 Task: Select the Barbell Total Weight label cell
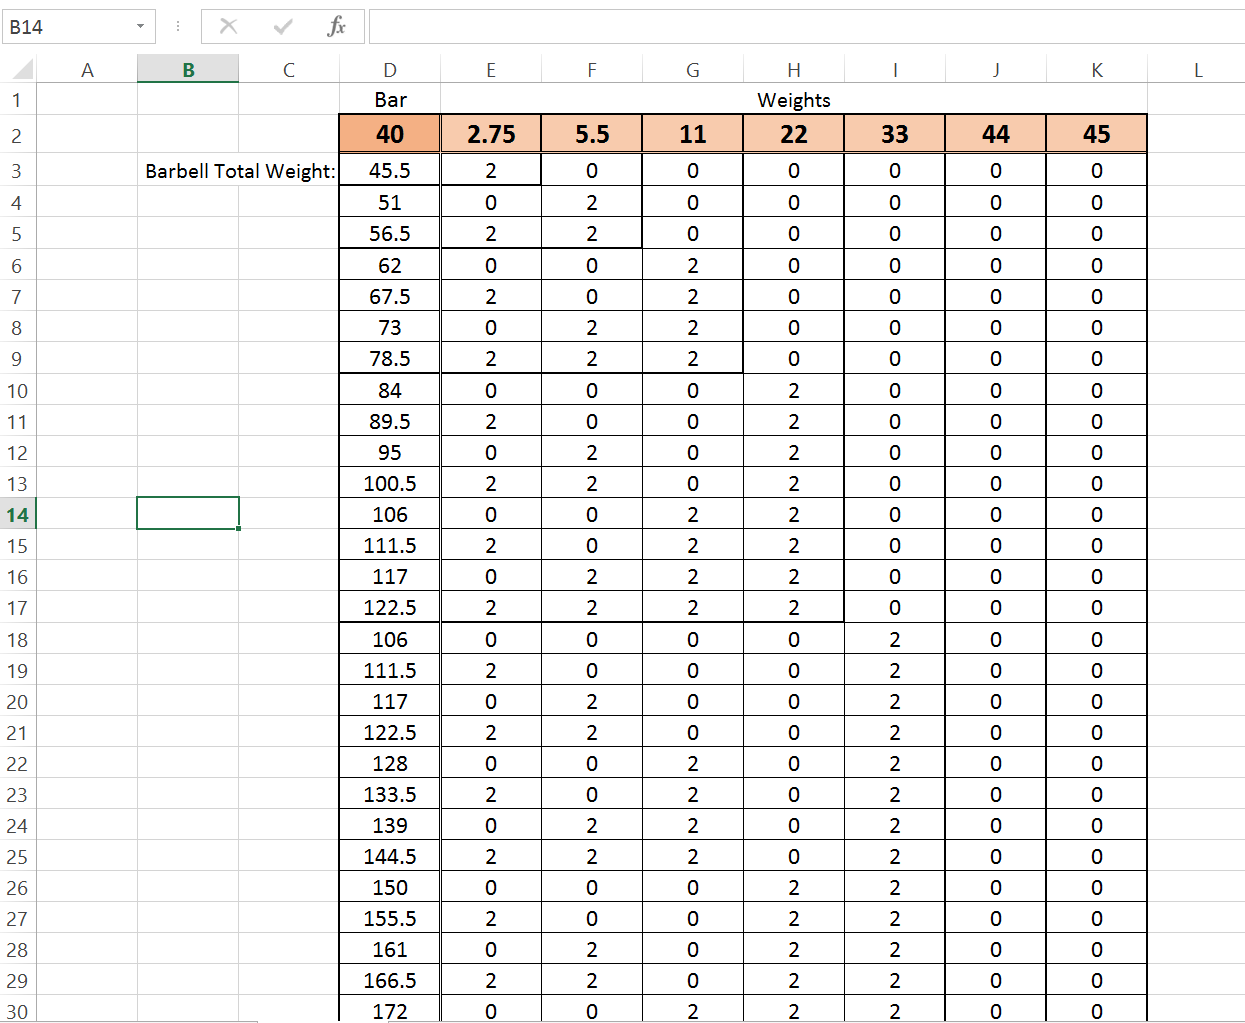pos(240,171)
